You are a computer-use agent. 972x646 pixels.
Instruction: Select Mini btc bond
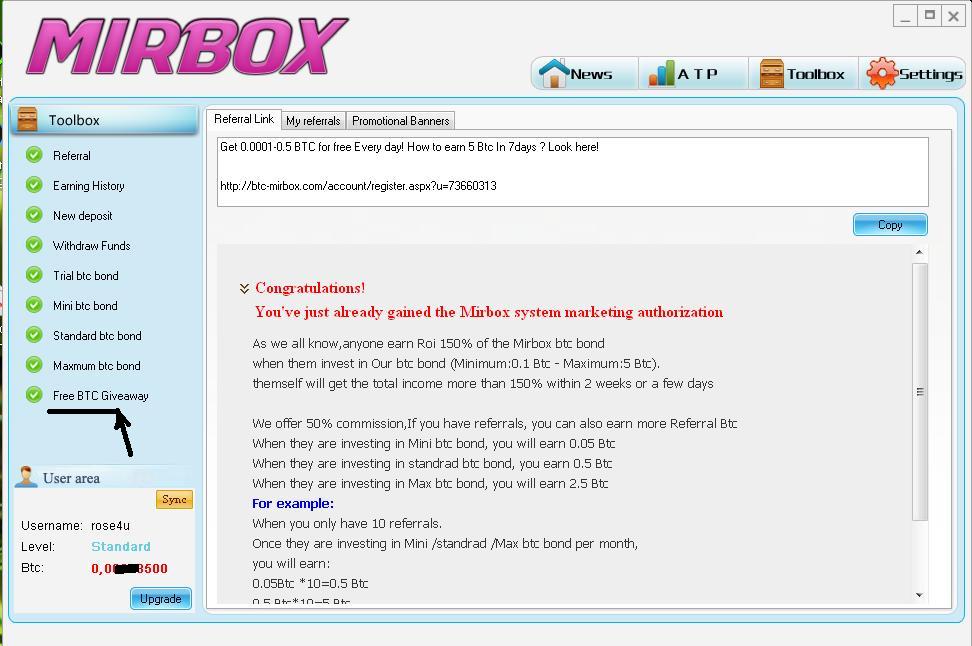point(85,306)
